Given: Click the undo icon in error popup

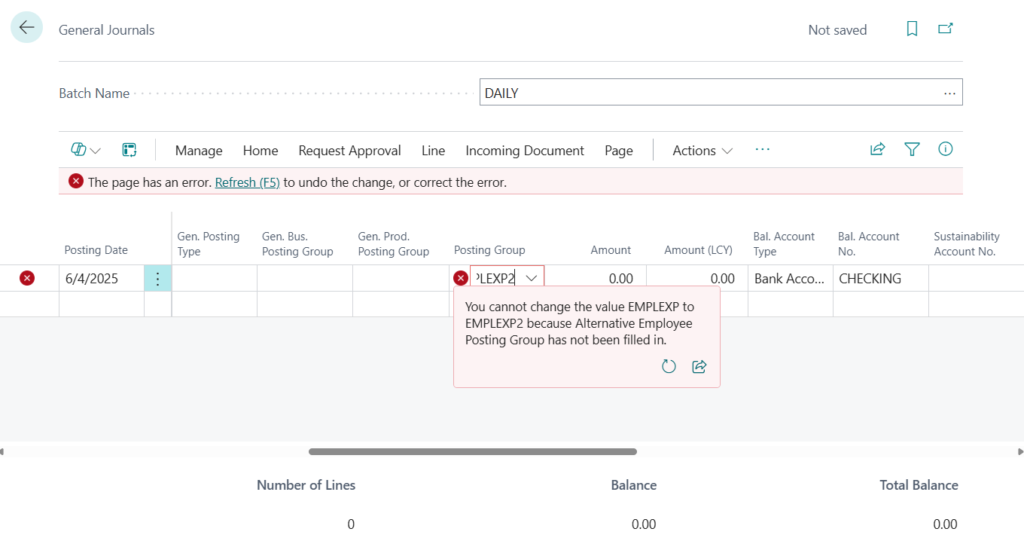Looking at the screenshot, I should (669, 367).
